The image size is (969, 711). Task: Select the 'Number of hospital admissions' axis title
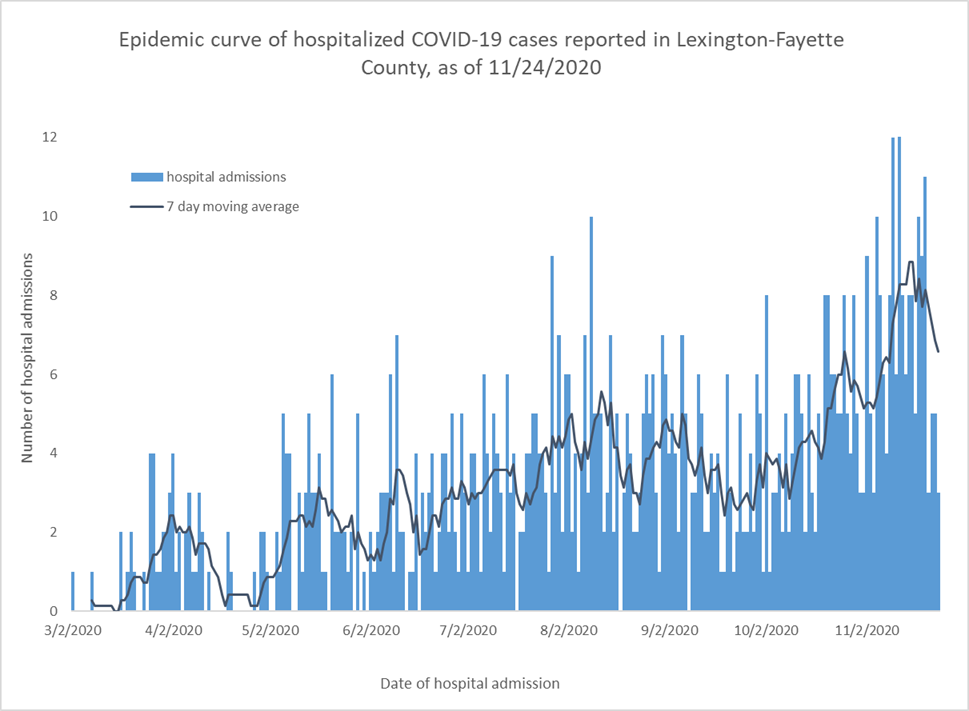(29, 357)
